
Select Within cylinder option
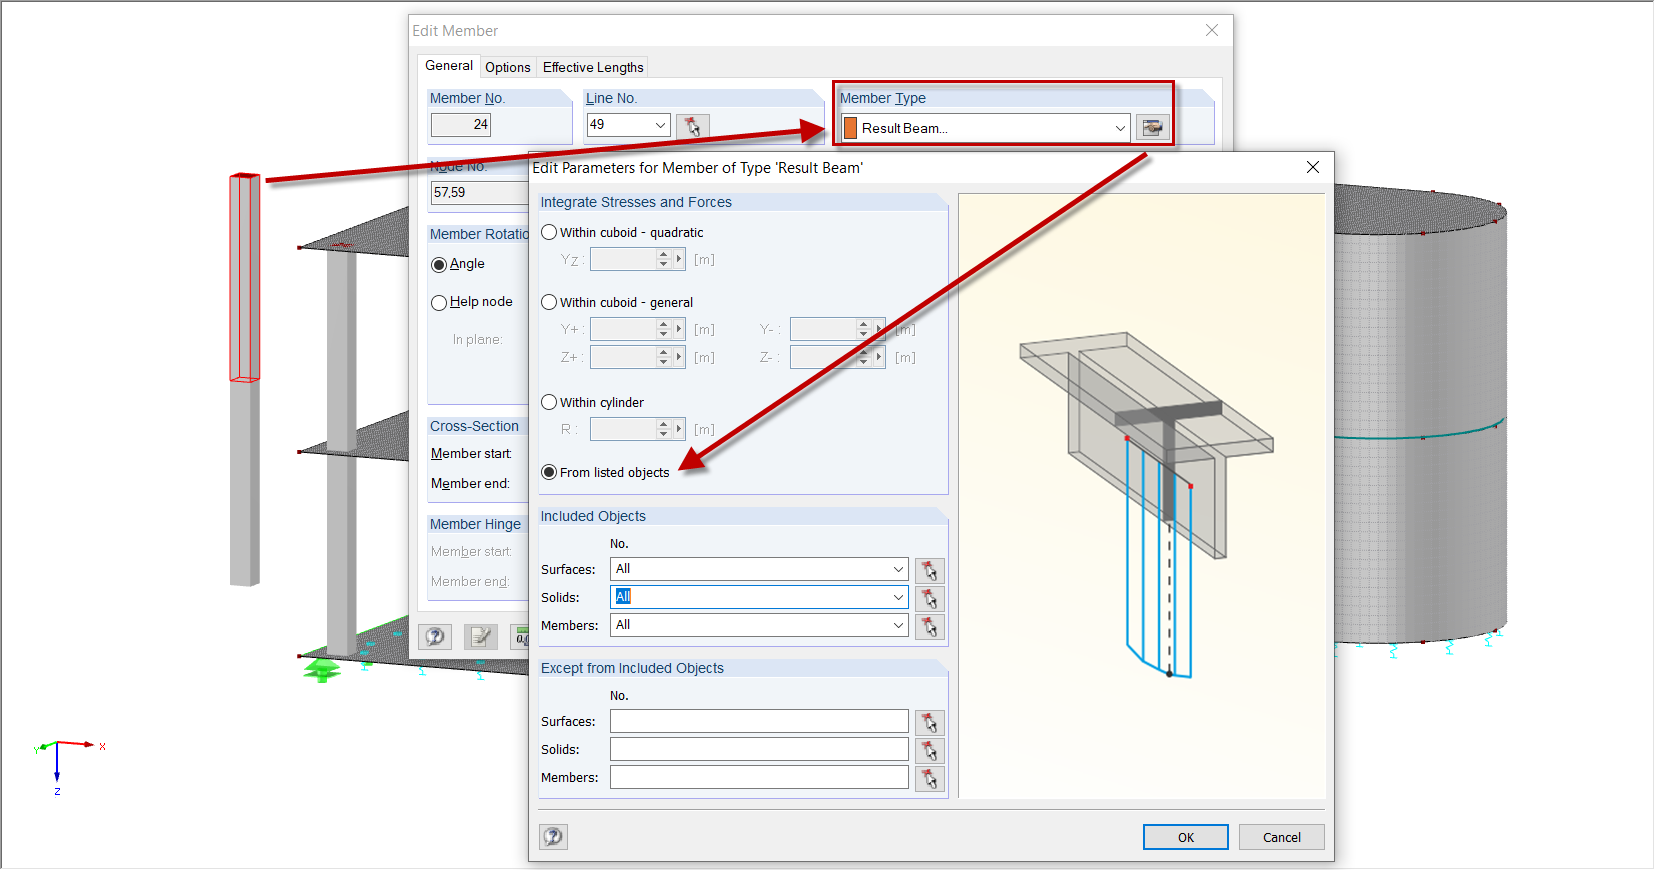549,402
